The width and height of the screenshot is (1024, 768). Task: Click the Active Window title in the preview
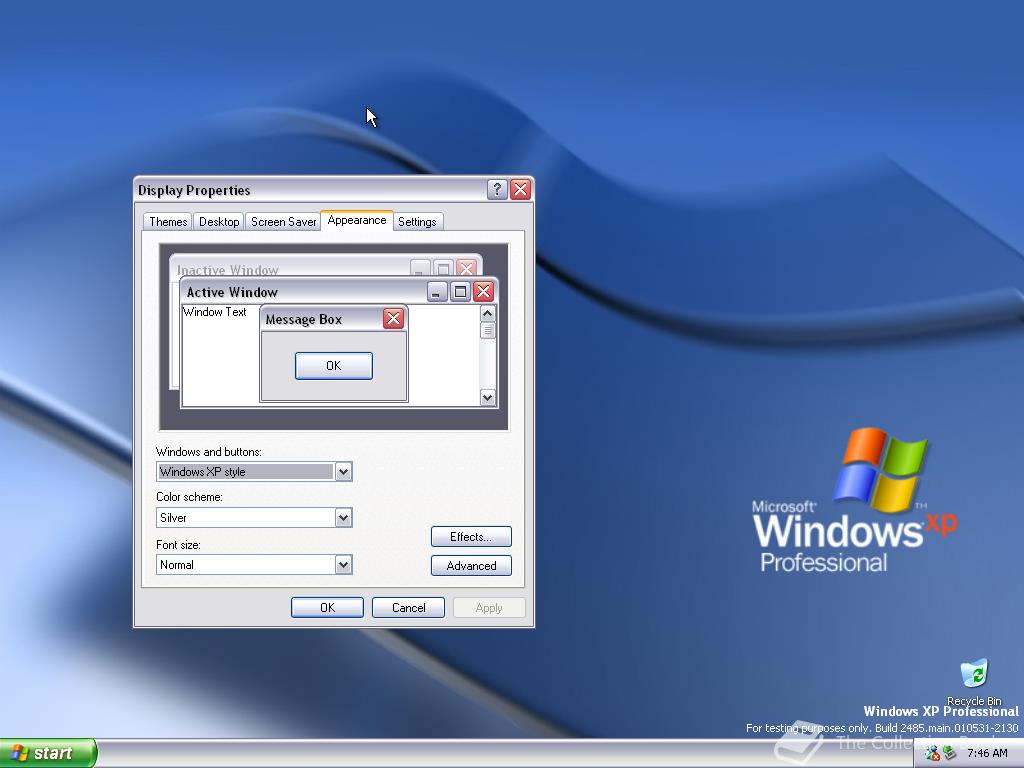232,292
